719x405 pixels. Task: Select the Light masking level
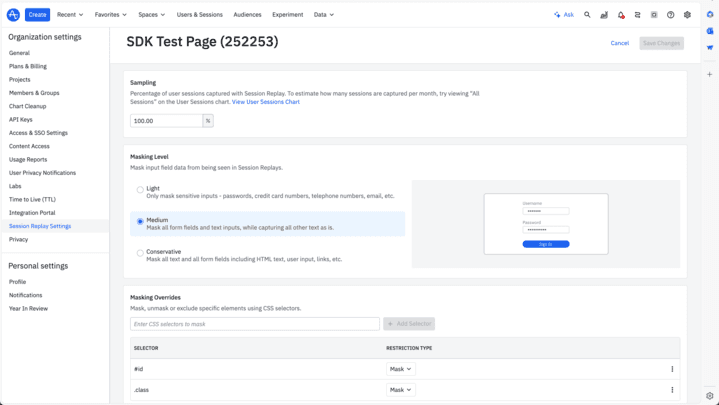click(140, 190)
